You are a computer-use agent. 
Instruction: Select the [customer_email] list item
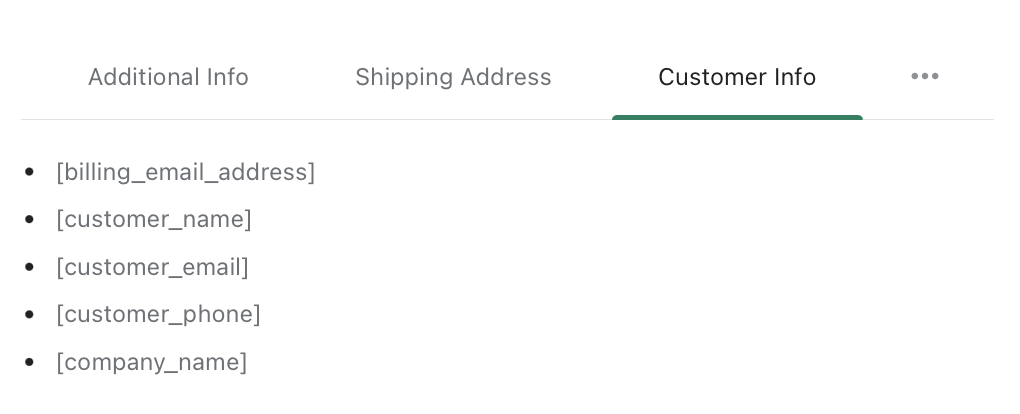click(x=152, y=267)
